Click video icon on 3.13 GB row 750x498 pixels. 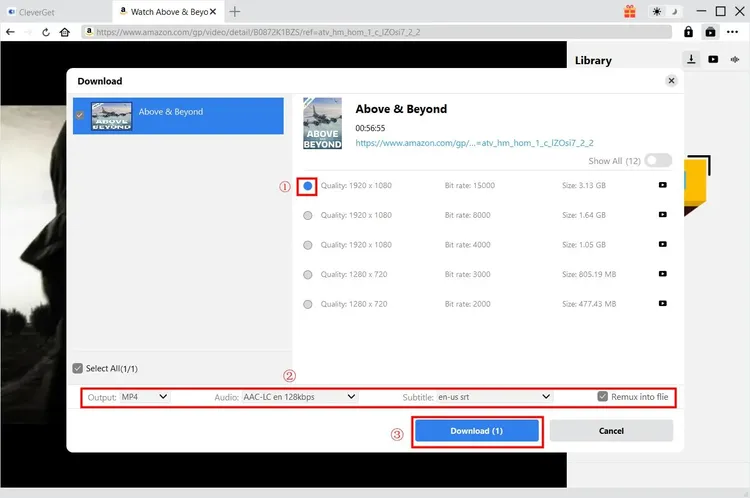point(662,186)
